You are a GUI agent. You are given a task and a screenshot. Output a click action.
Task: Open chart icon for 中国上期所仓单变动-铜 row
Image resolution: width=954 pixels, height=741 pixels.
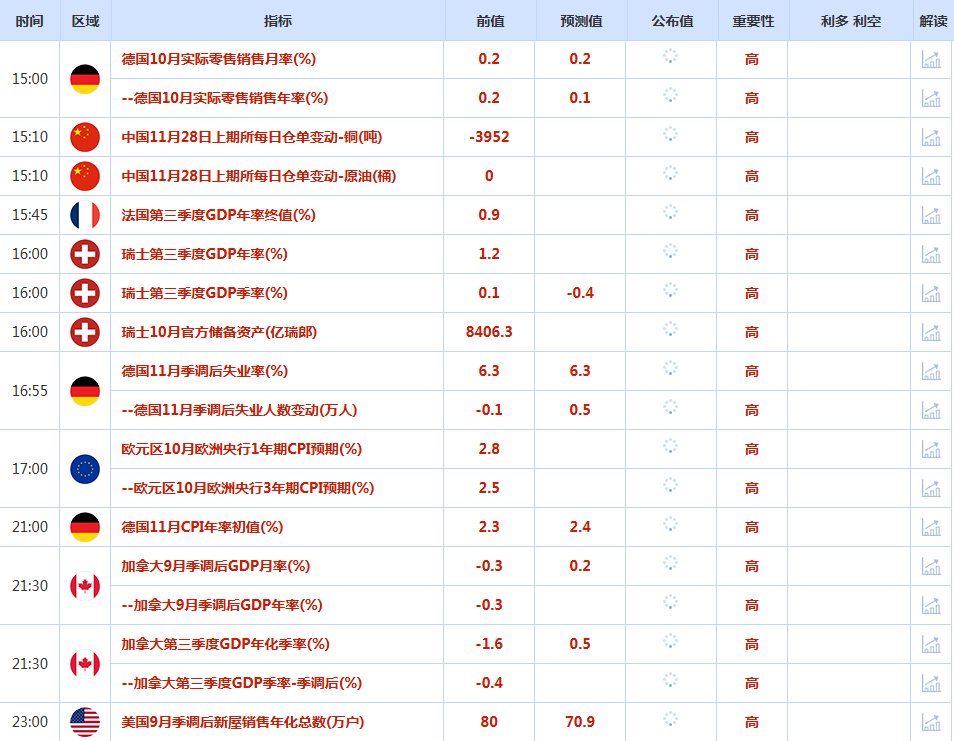931,137
